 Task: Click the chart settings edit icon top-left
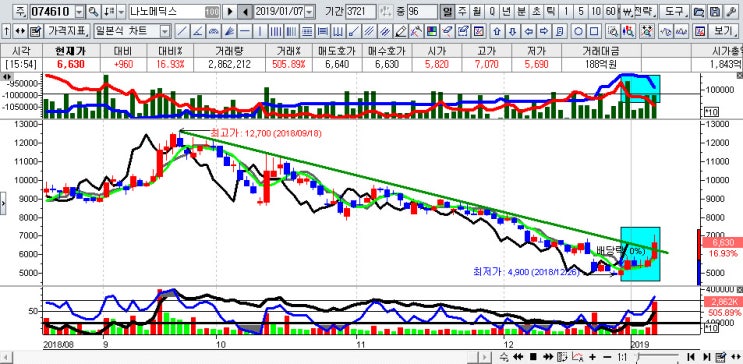pos(35,32)
